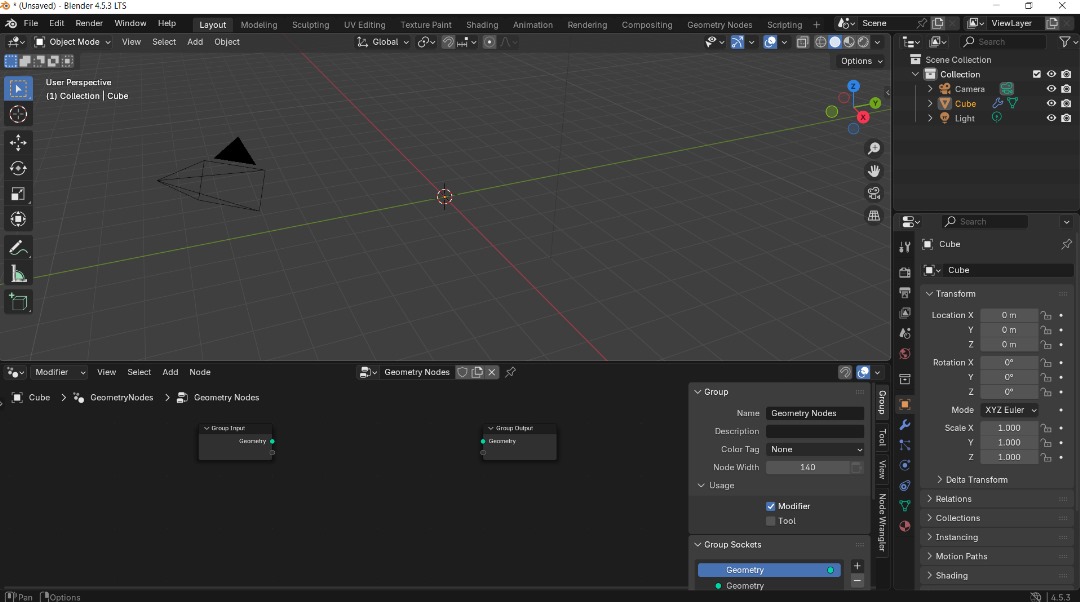
Task: Click the group Name input field
Action: coord(815,413)
